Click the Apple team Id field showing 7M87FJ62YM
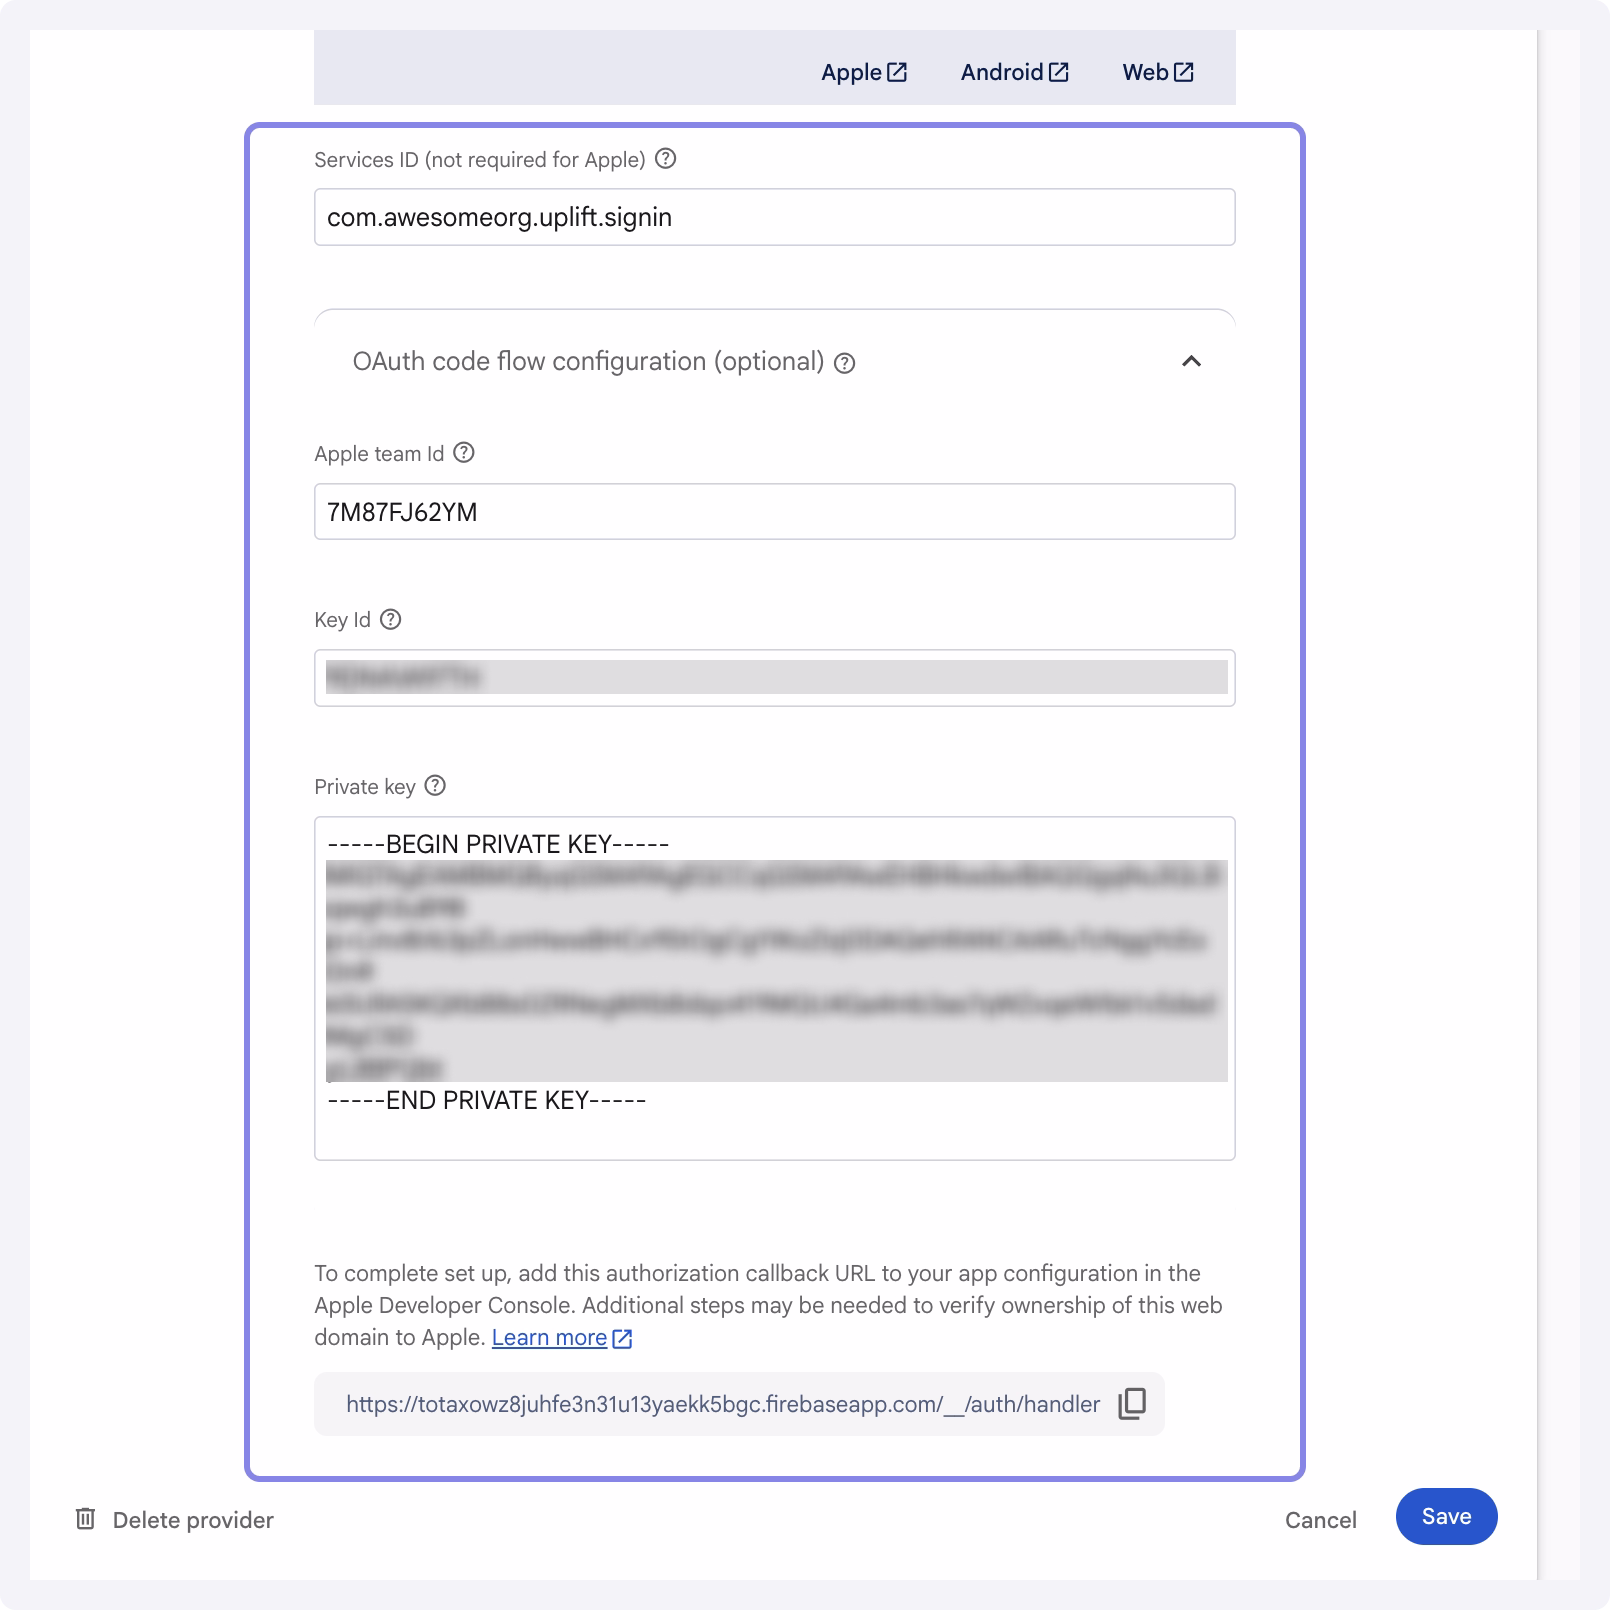 (x=775, y=511)
